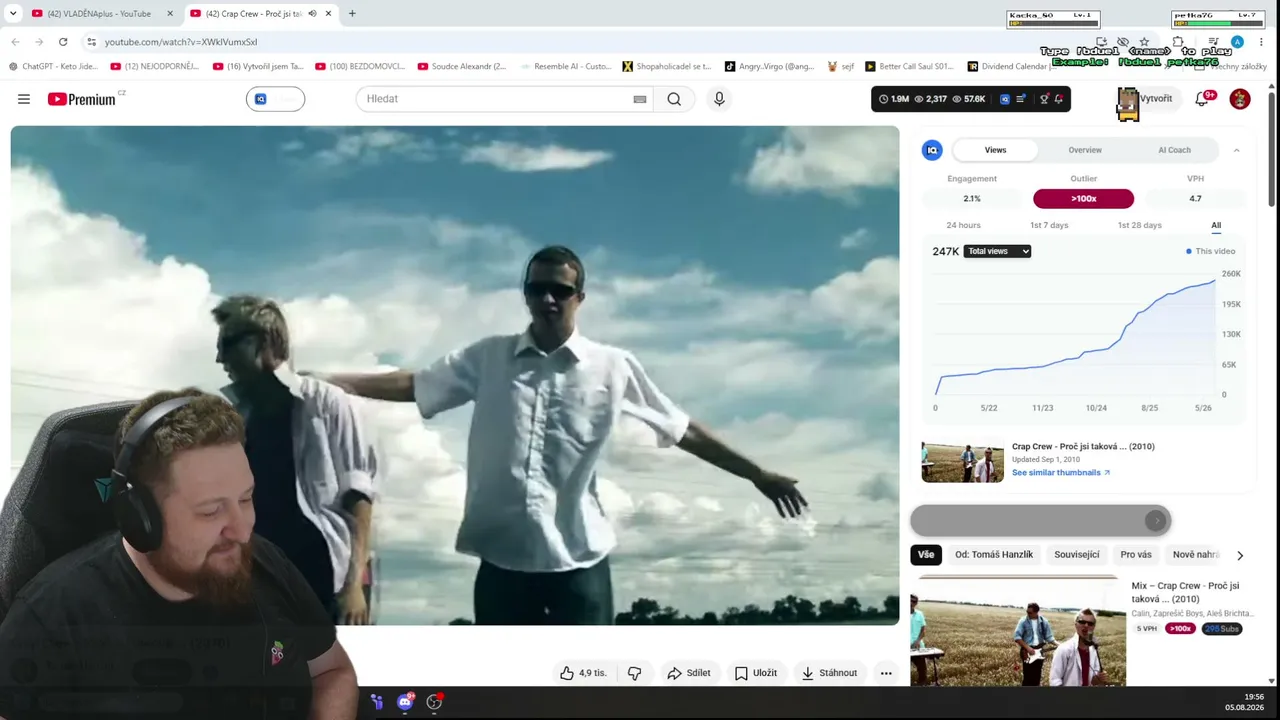The image size is (1280, 720).
Task: Toggle the vidIQ pill button beside the logo
Action: [x=275, y=99]
